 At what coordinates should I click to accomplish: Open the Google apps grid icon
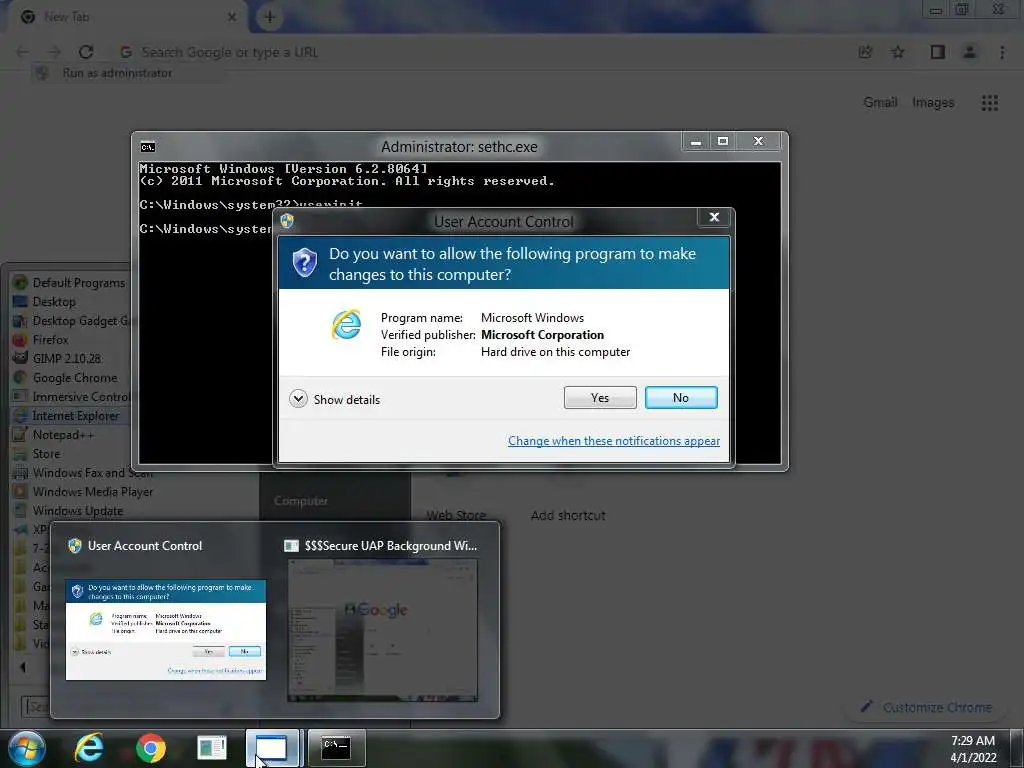coord(989,103)
